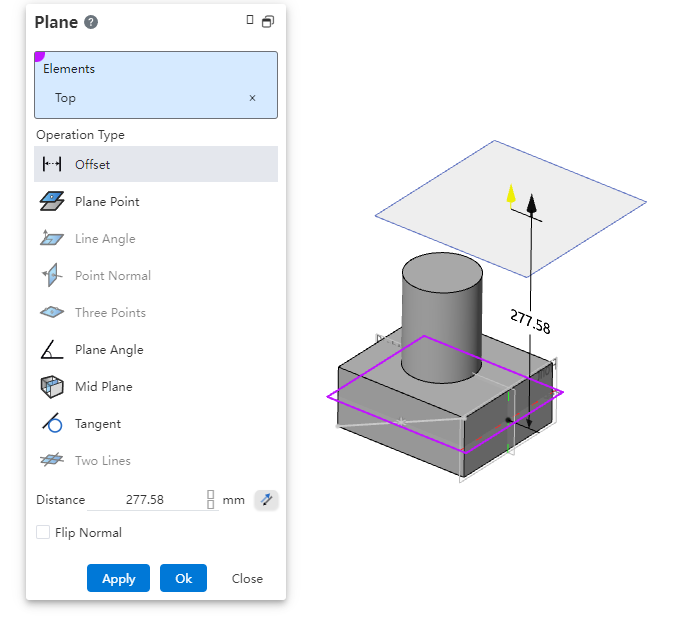Screen dimensions: 677x644
Task: Choose the Two Lines operation label
Action: point(103,461)
